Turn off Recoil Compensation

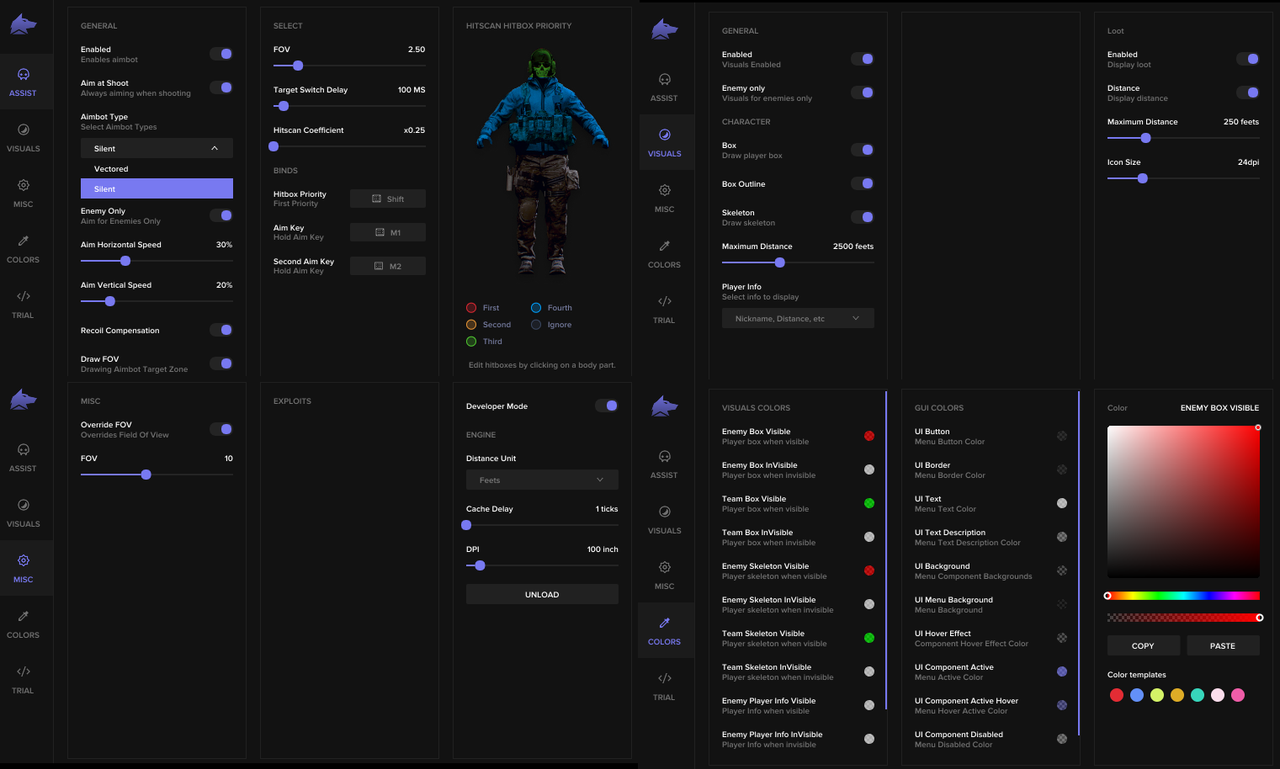[221, 330]
